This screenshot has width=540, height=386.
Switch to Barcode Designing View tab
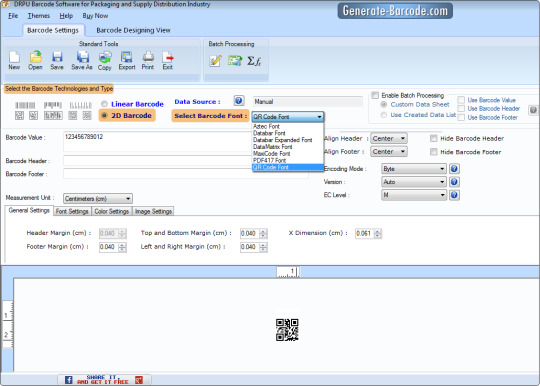tap(133, 30)
